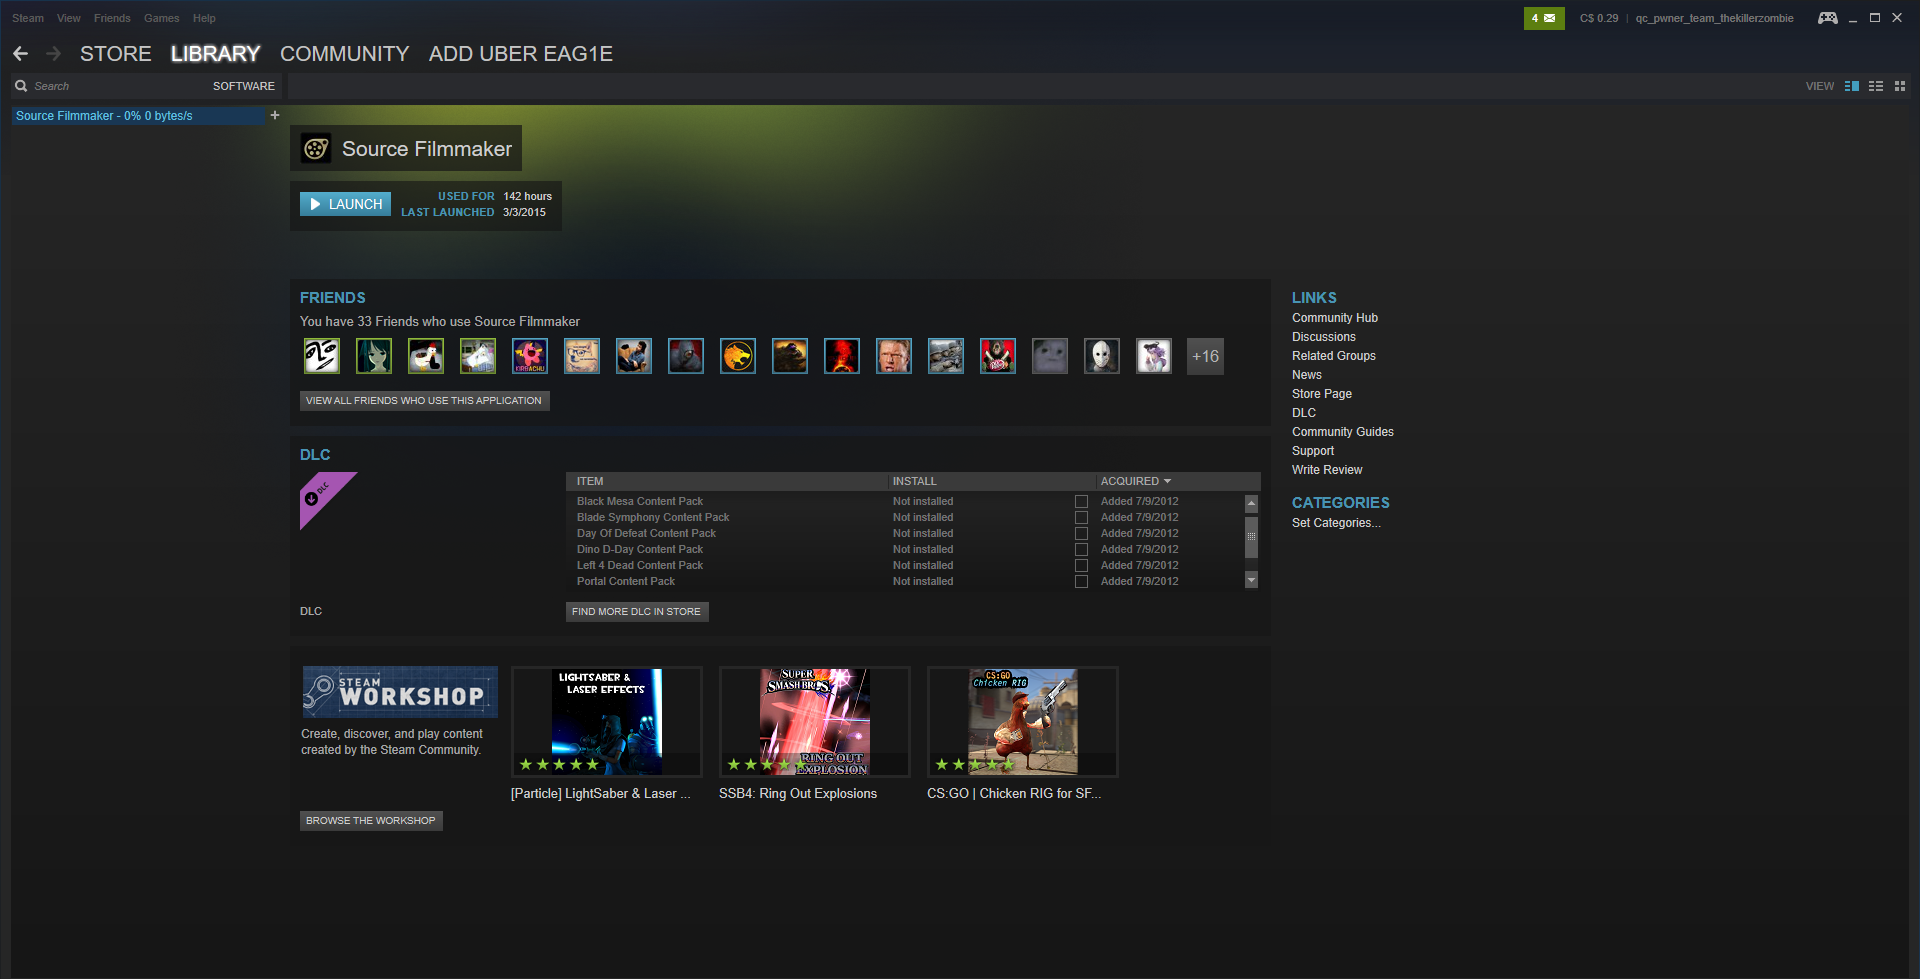Open the Community Hub link
The image size is (1920, 979).
tap(1335, 318)
